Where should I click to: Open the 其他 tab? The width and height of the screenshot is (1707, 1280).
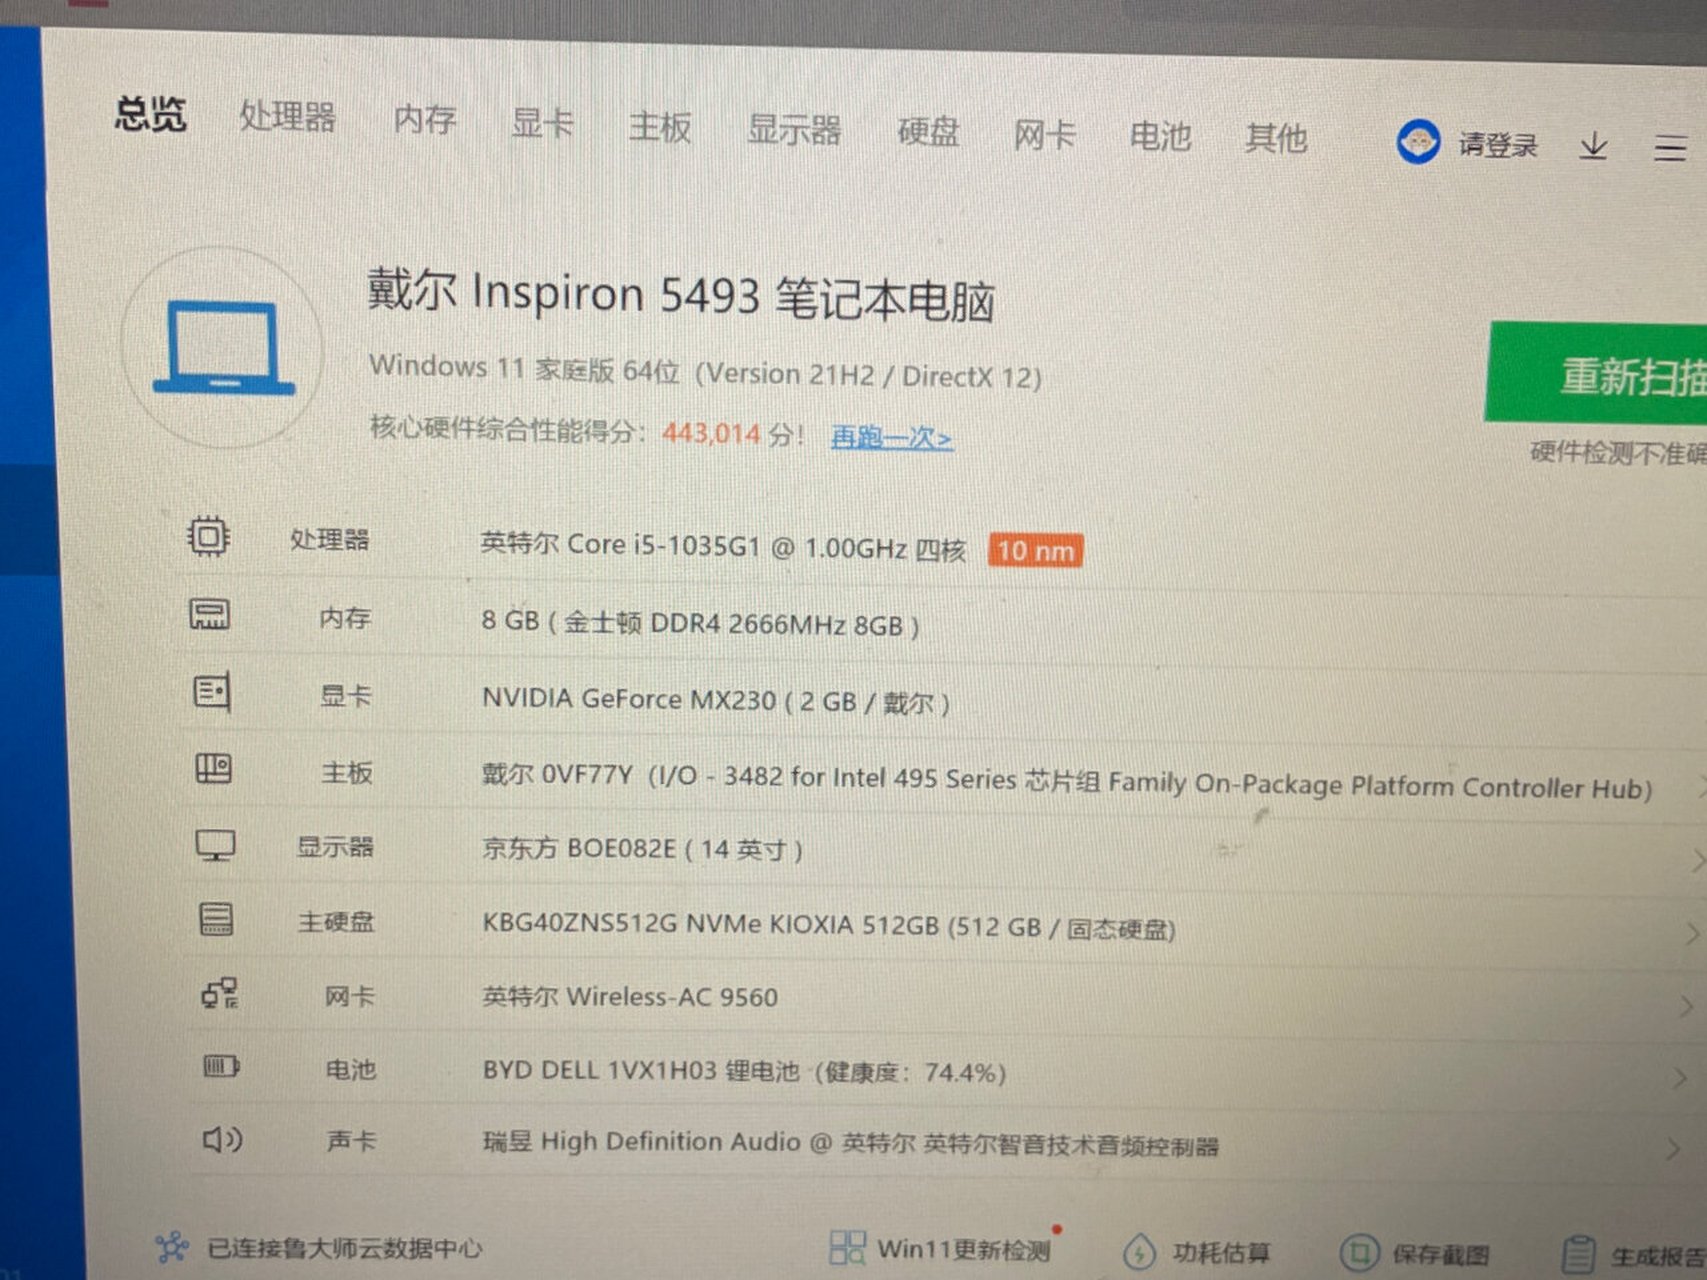1276,138
